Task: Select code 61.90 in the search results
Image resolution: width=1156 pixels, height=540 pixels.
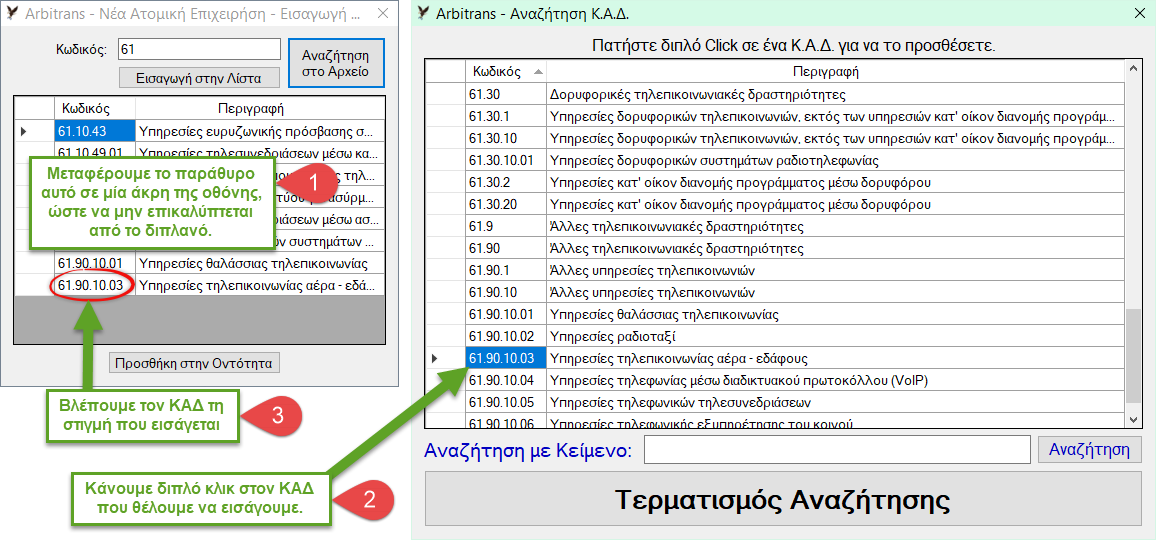Action: [x=506, y=249]
